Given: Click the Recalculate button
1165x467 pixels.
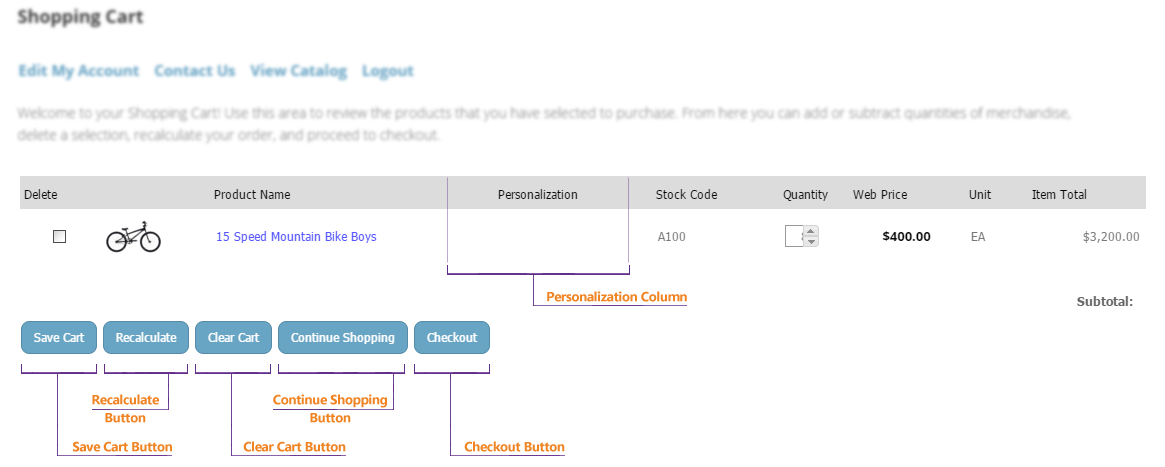Looking at the screenshot, I should coord(146,338).
